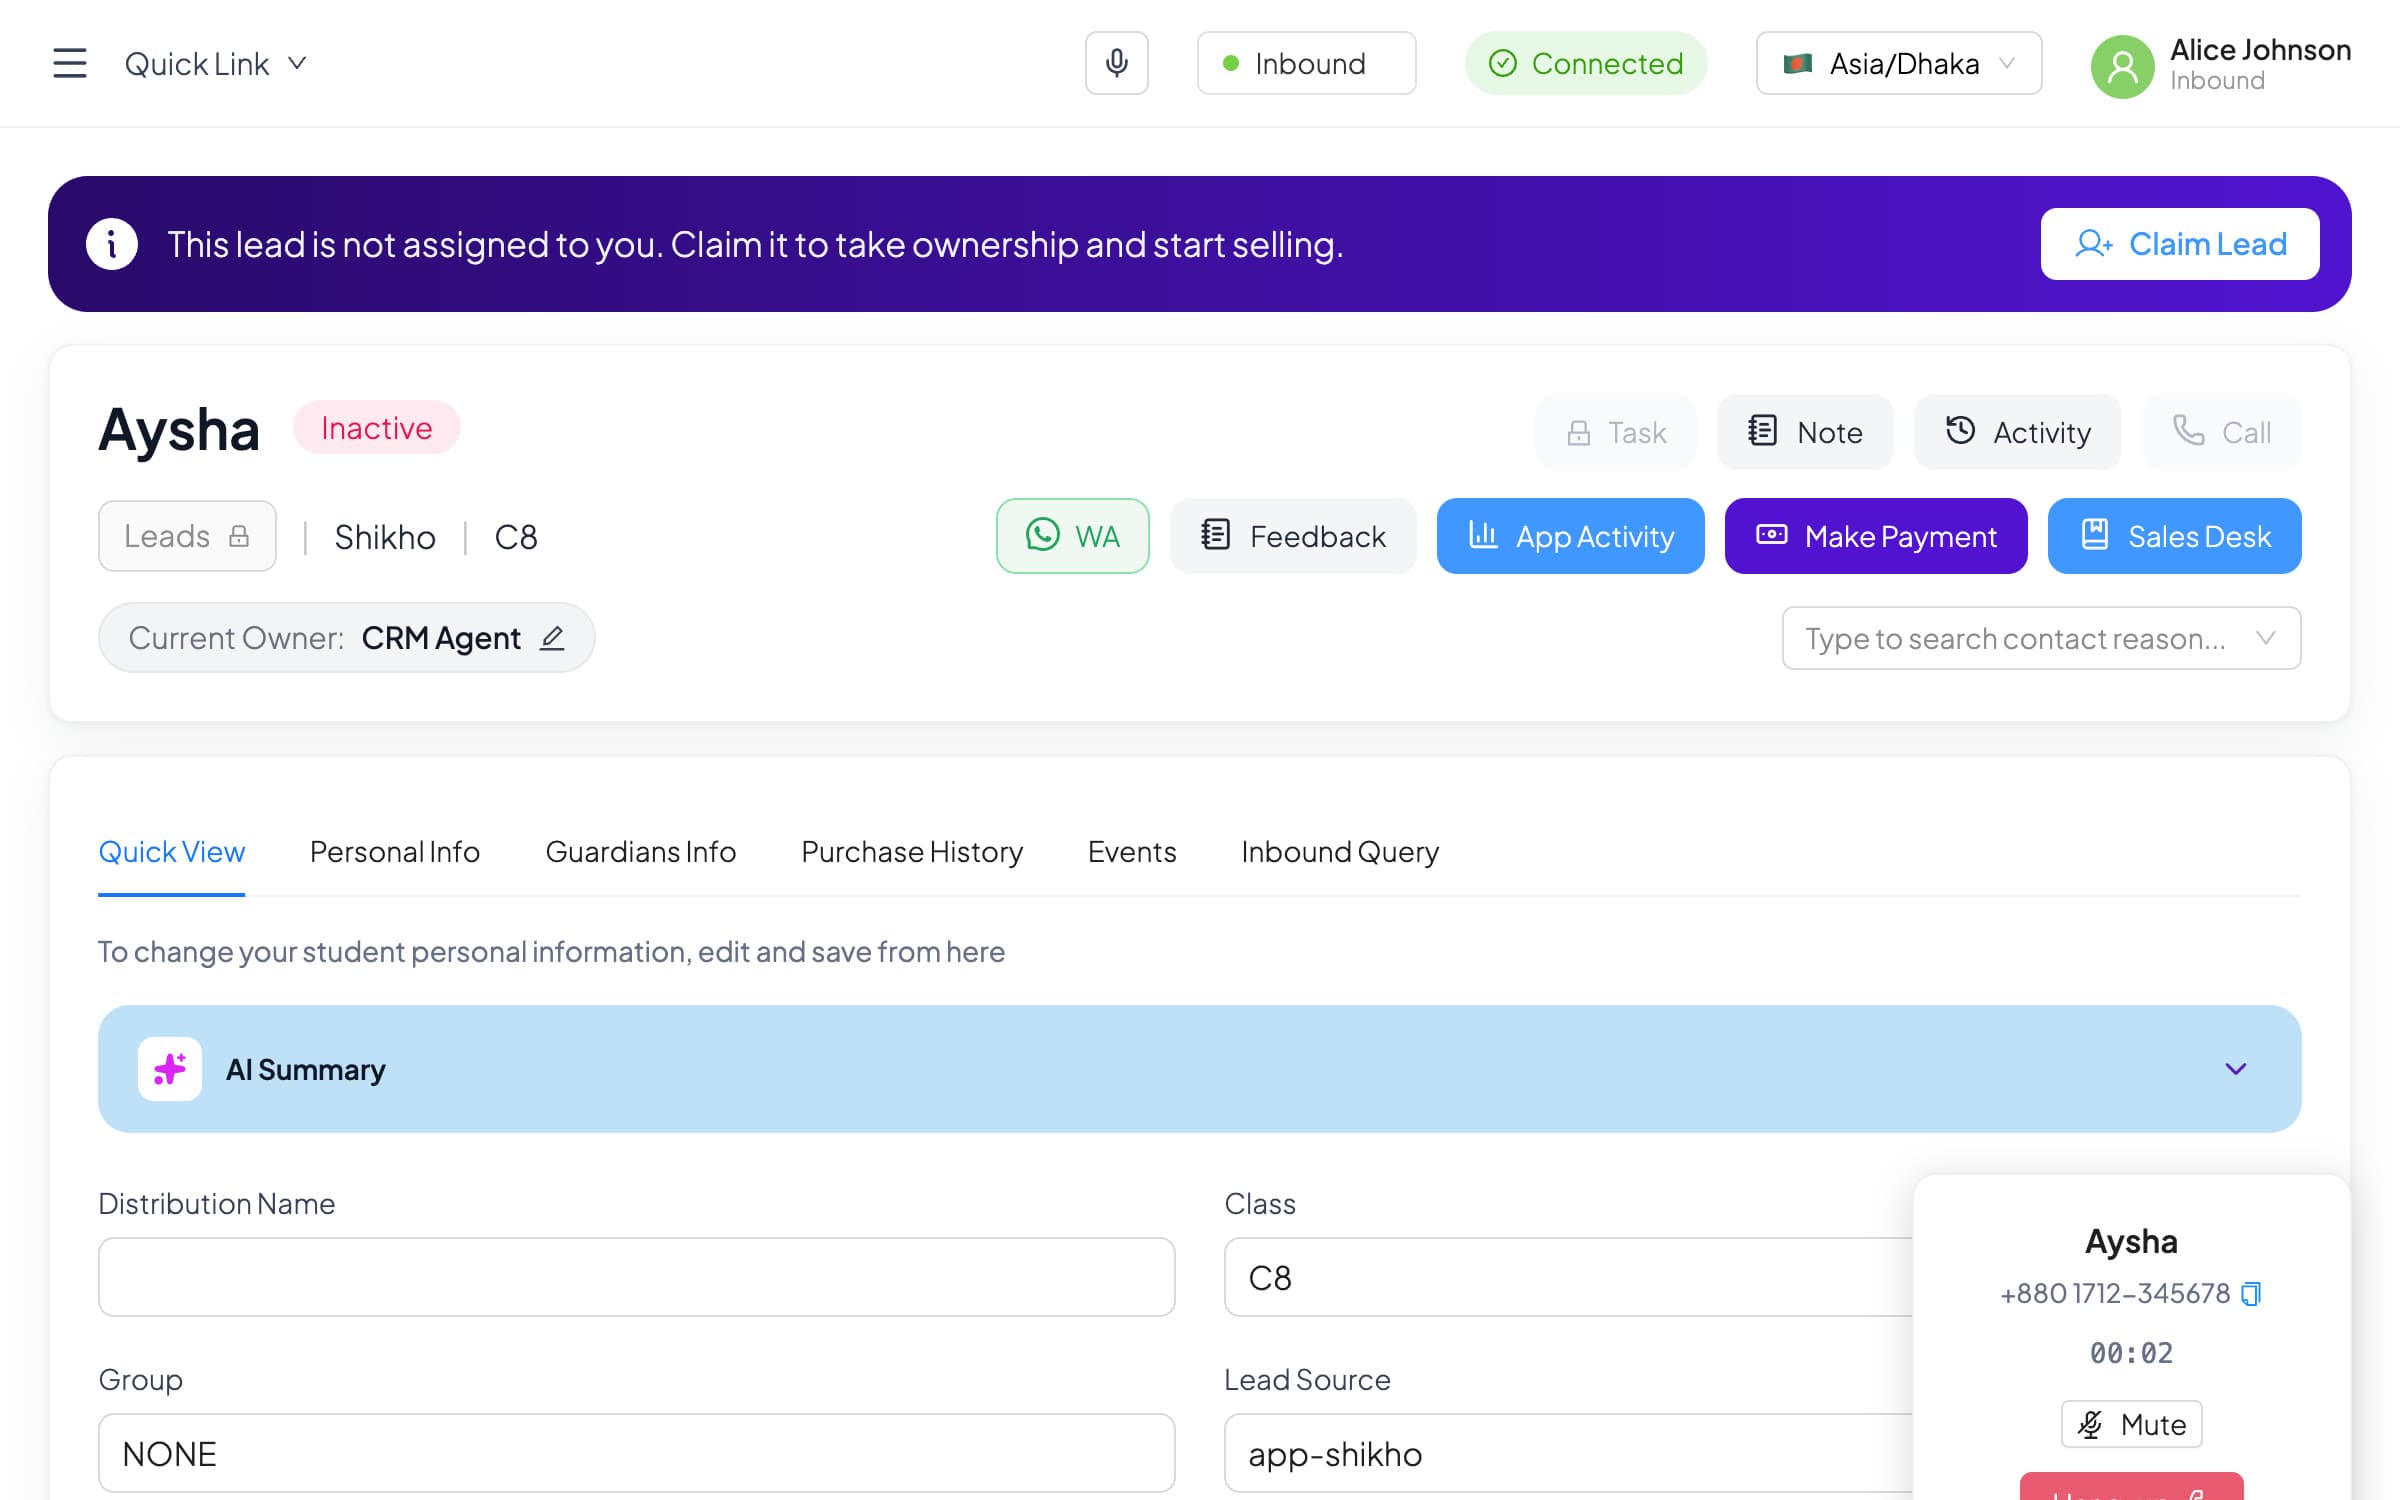Click the microphone icon button
The height and width of the screenshot is (1500, 2400).
1116,63
